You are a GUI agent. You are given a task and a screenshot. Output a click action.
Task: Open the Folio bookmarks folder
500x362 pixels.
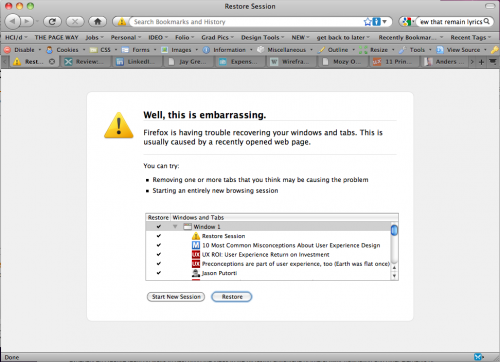[185, 37]
